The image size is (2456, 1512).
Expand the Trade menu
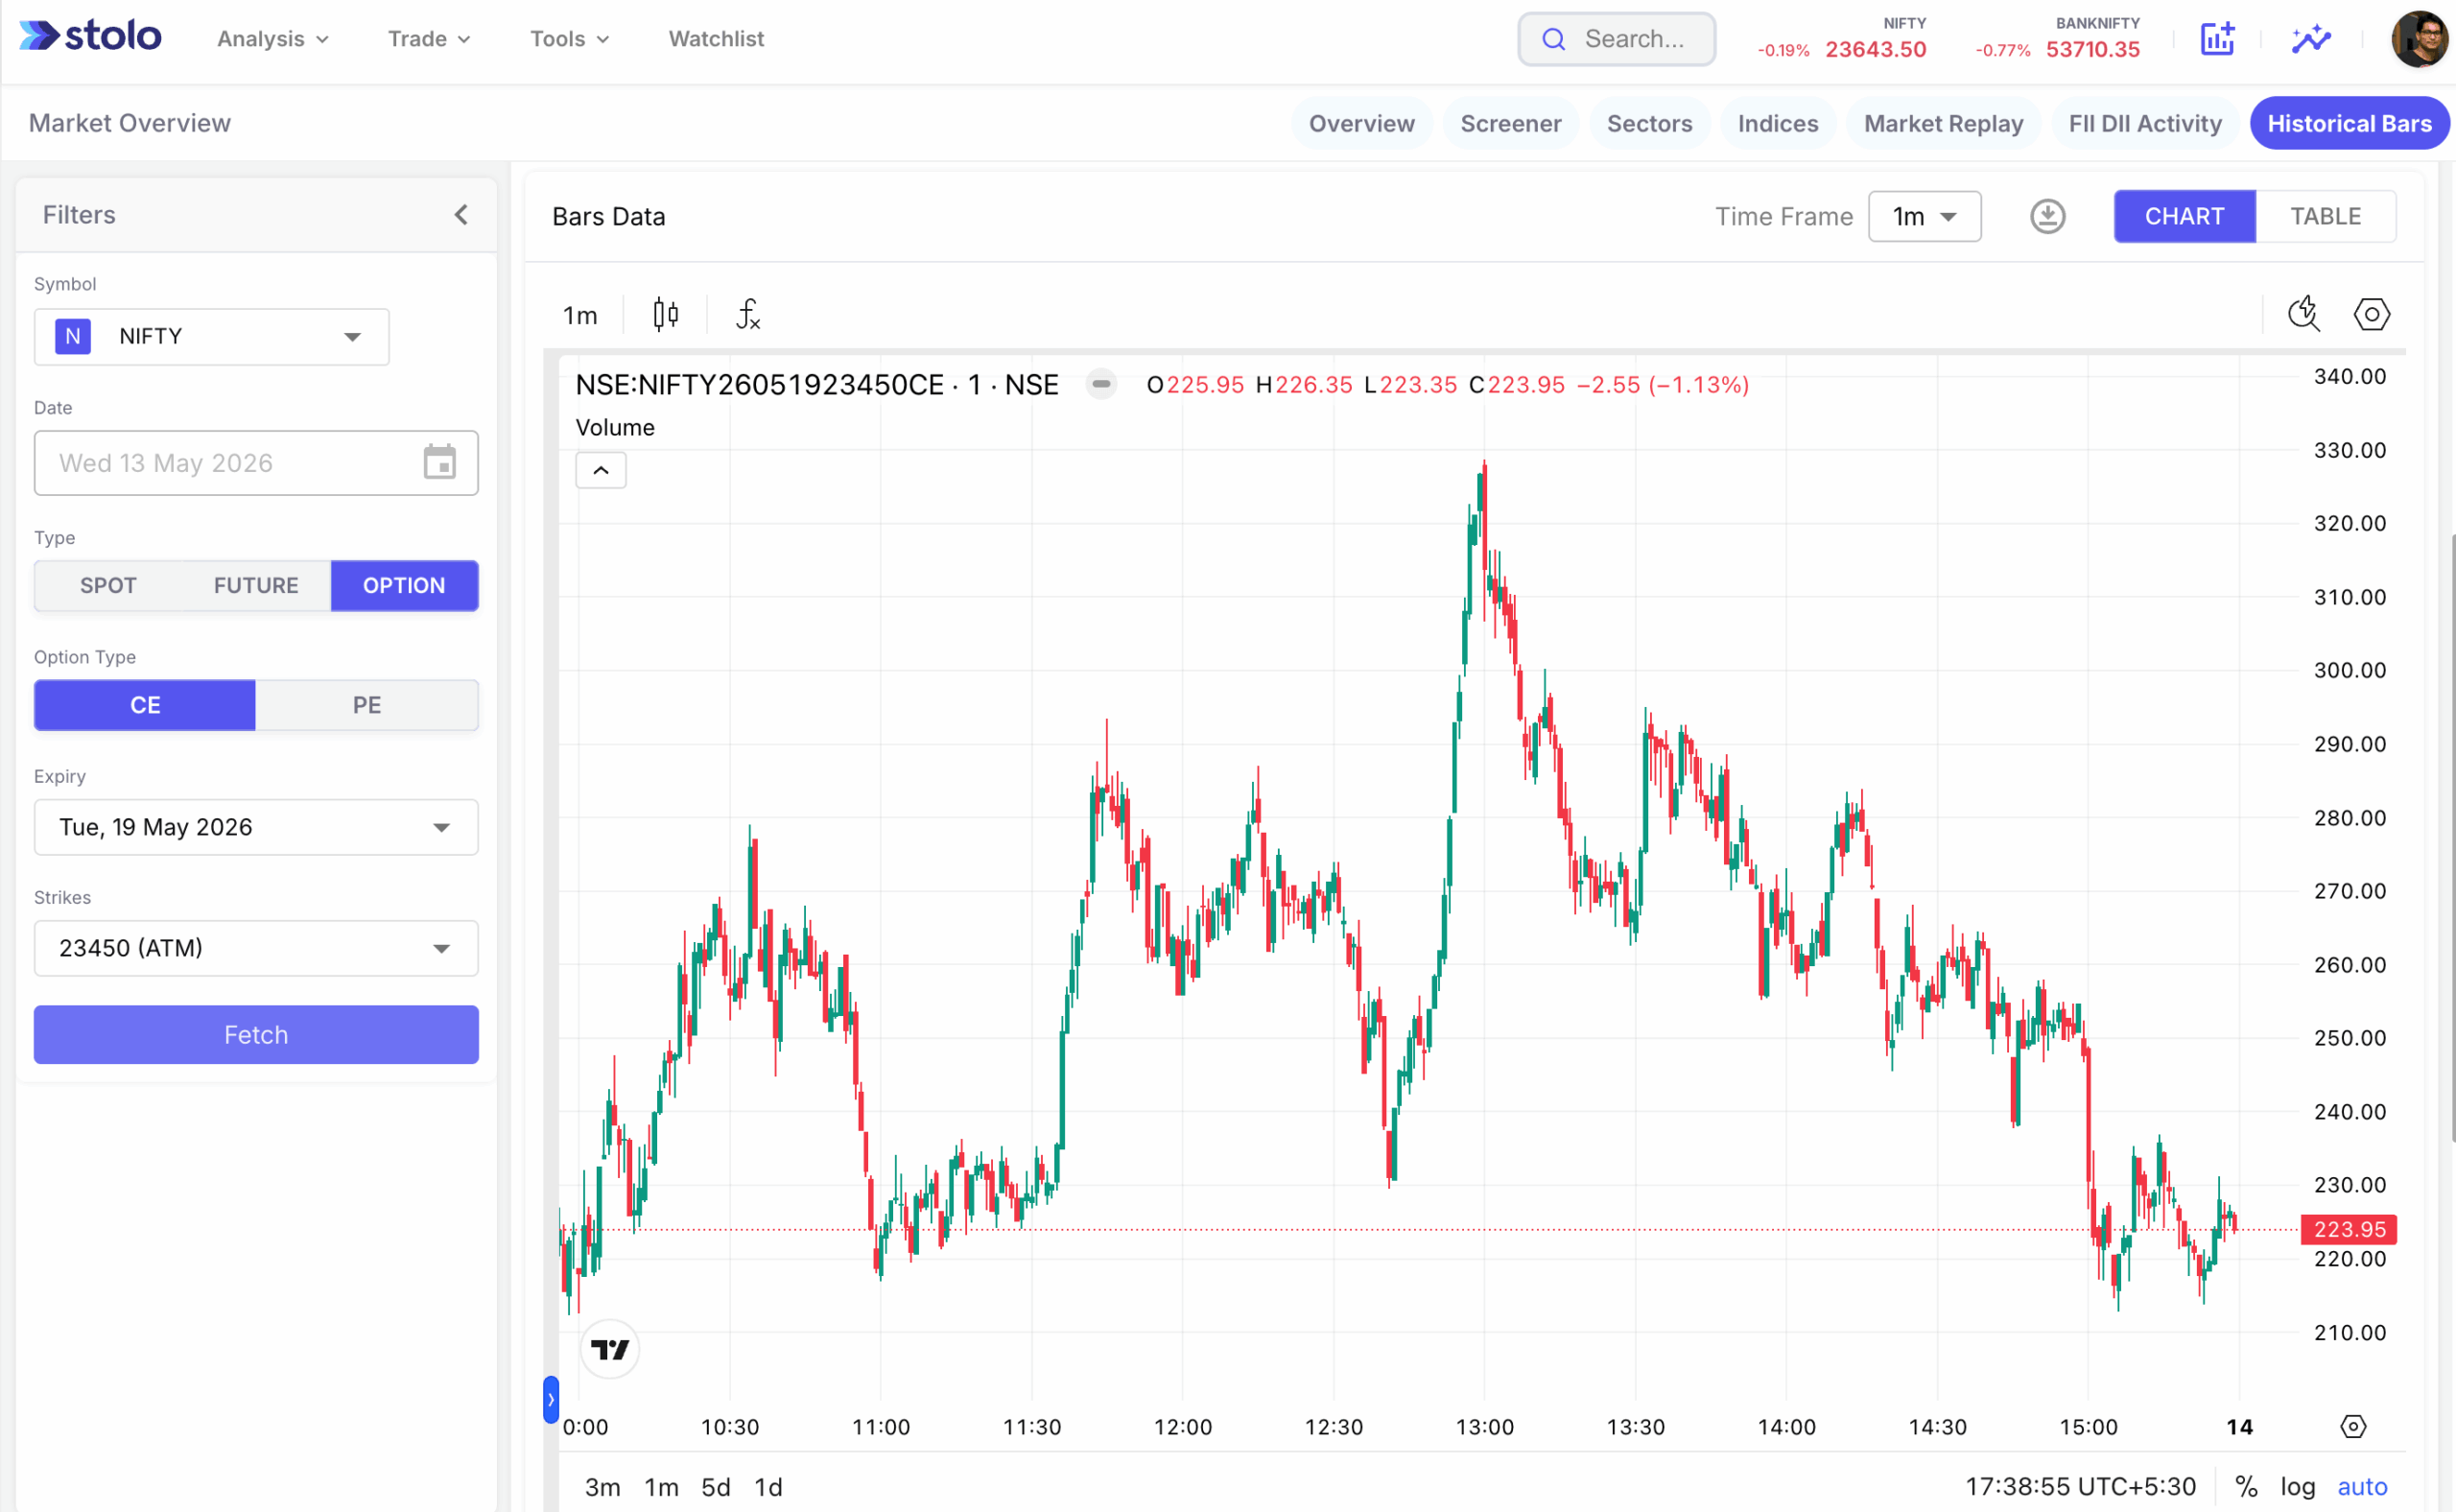click(429, 39)
